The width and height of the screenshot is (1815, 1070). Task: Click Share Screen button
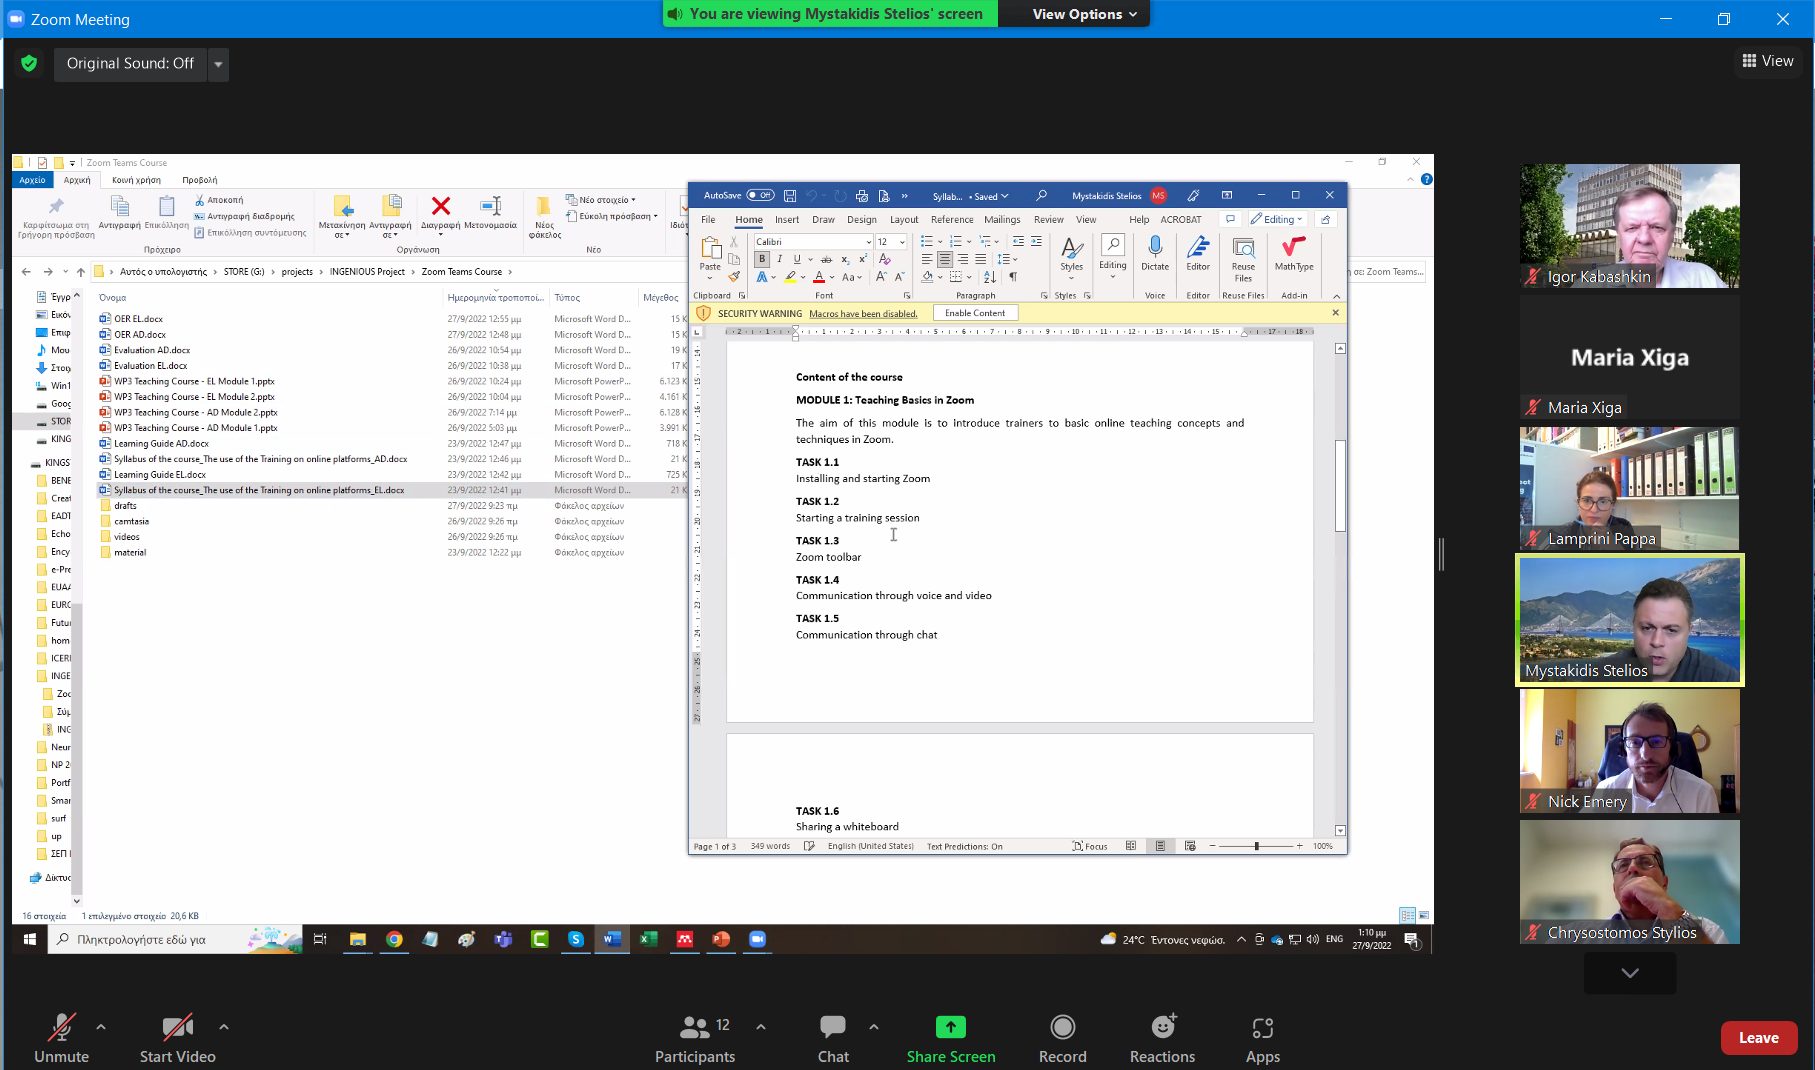pos(951,1039)
